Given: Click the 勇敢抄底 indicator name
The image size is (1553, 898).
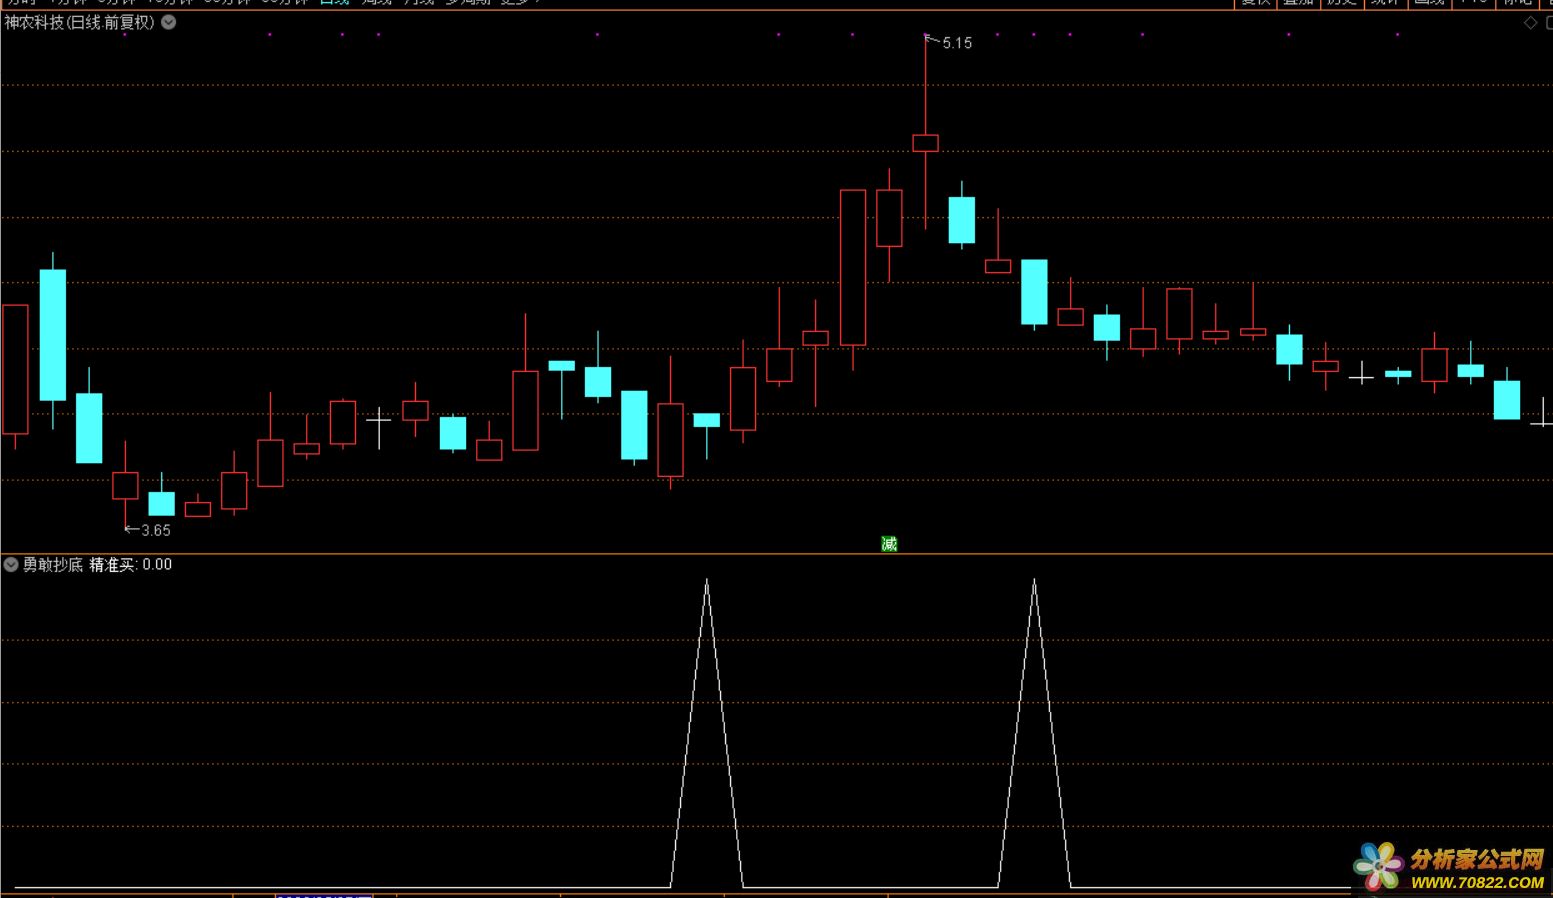Looking at the screenshot, I should click(53, 565).
